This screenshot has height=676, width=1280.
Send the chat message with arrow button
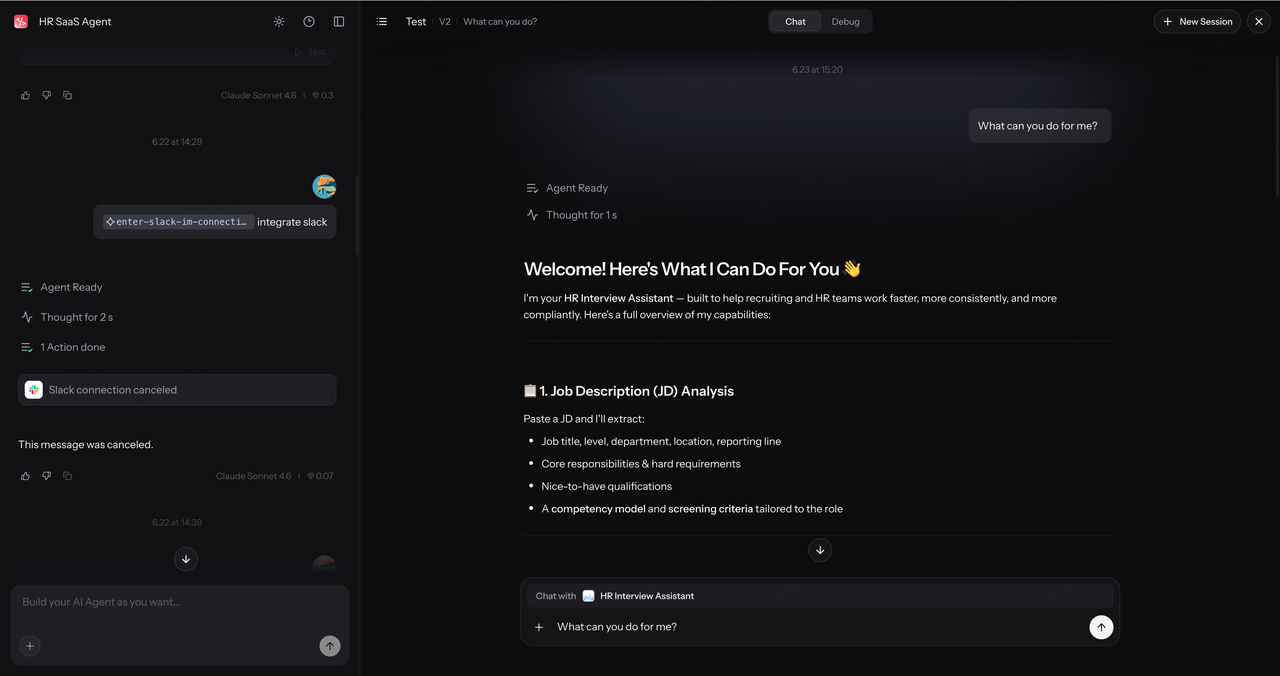click(x=1101, y=627)
